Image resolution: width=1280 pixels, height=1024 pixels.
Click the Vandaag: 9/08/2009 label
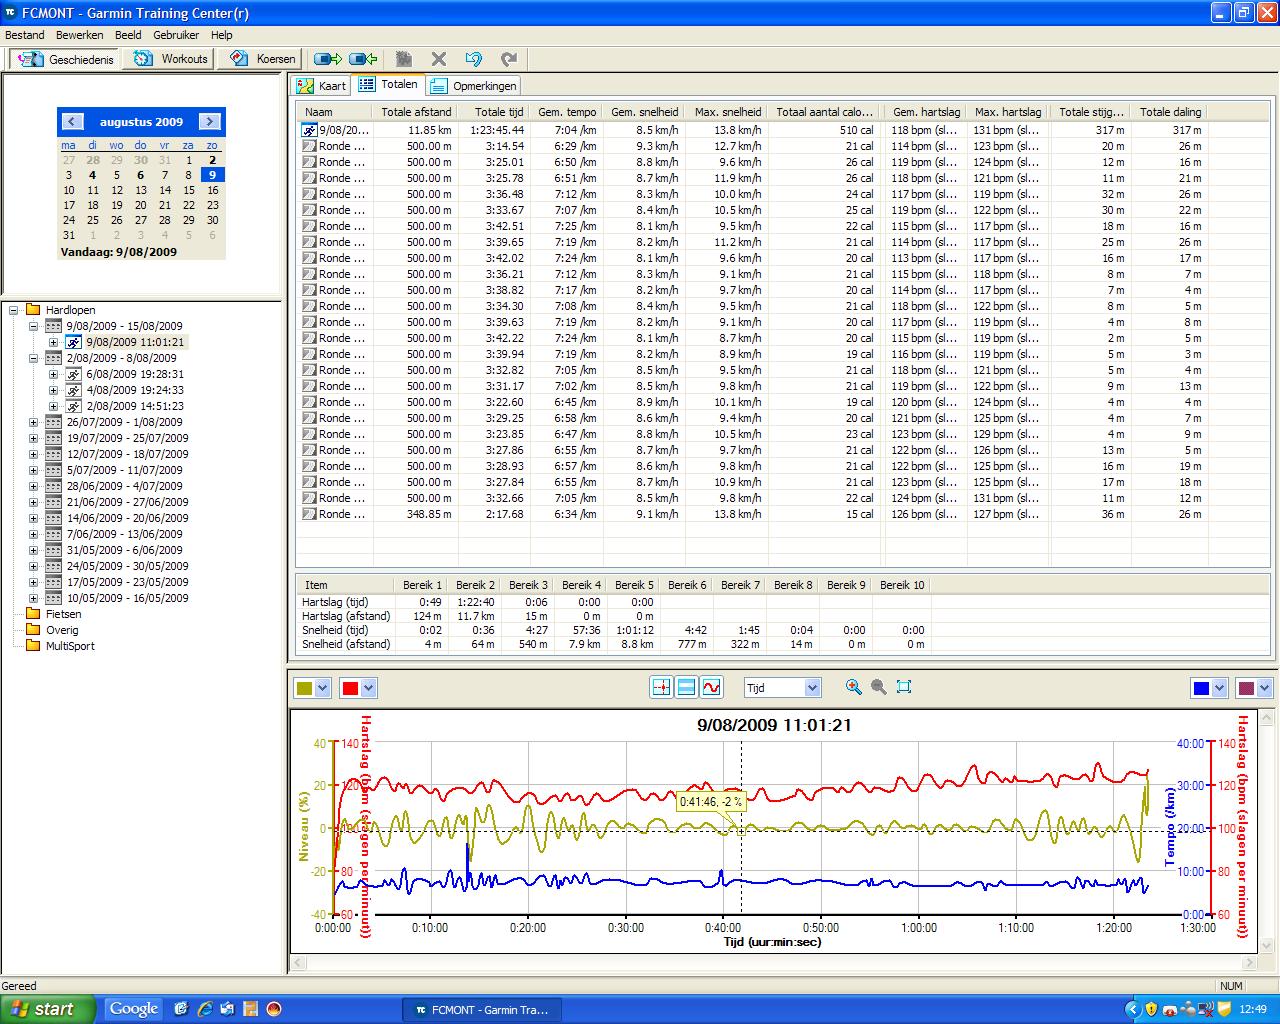click(119, 252)
